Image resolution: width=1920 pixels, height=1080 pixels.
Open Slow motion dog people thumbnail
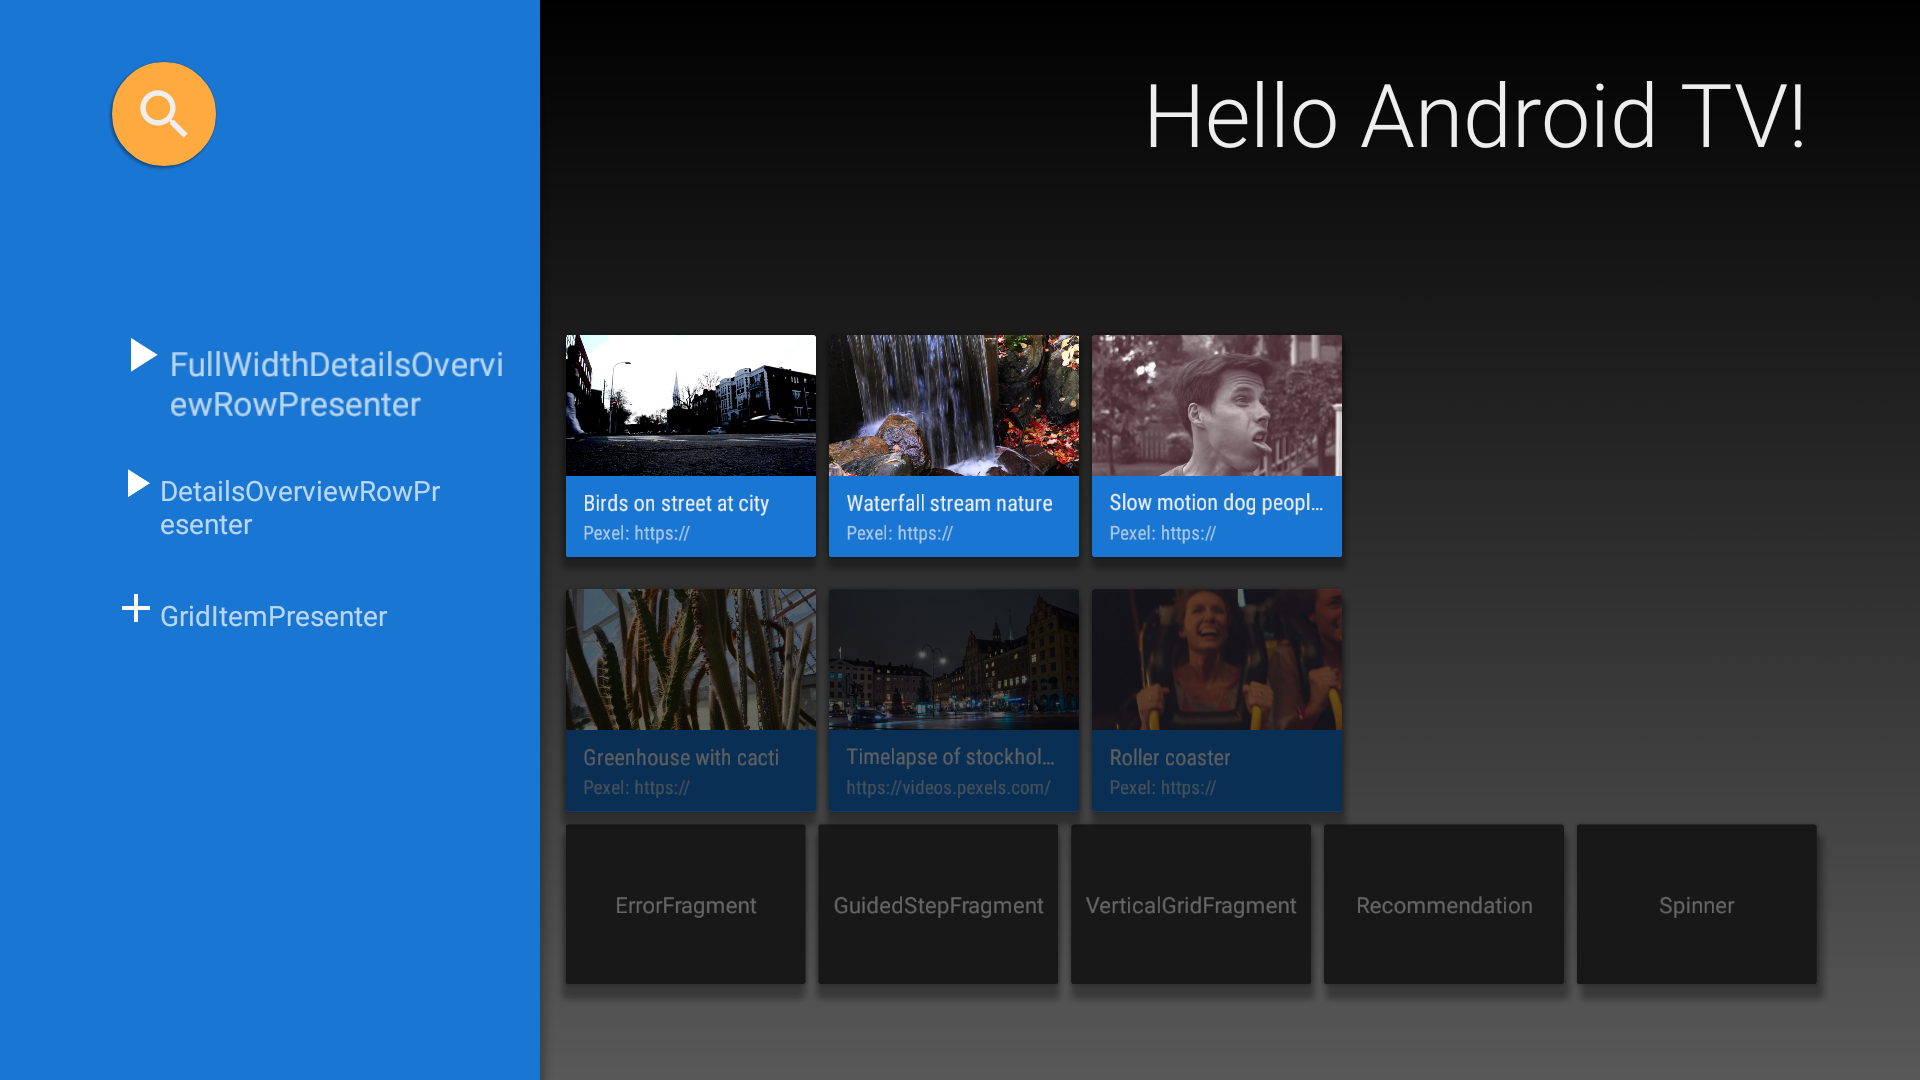1216,405
